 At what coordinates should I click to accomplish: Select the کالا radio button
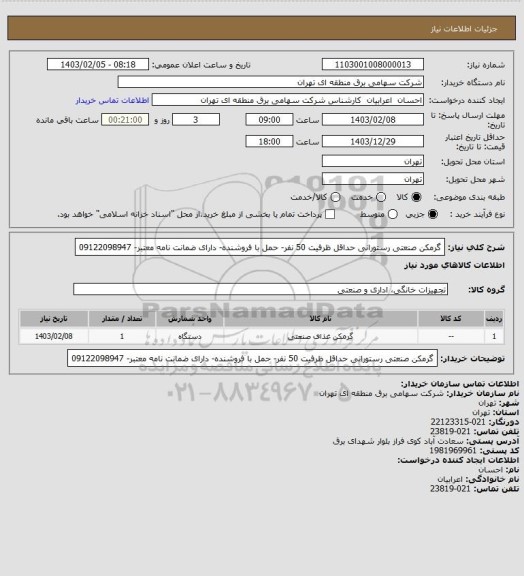coord(416,197)
